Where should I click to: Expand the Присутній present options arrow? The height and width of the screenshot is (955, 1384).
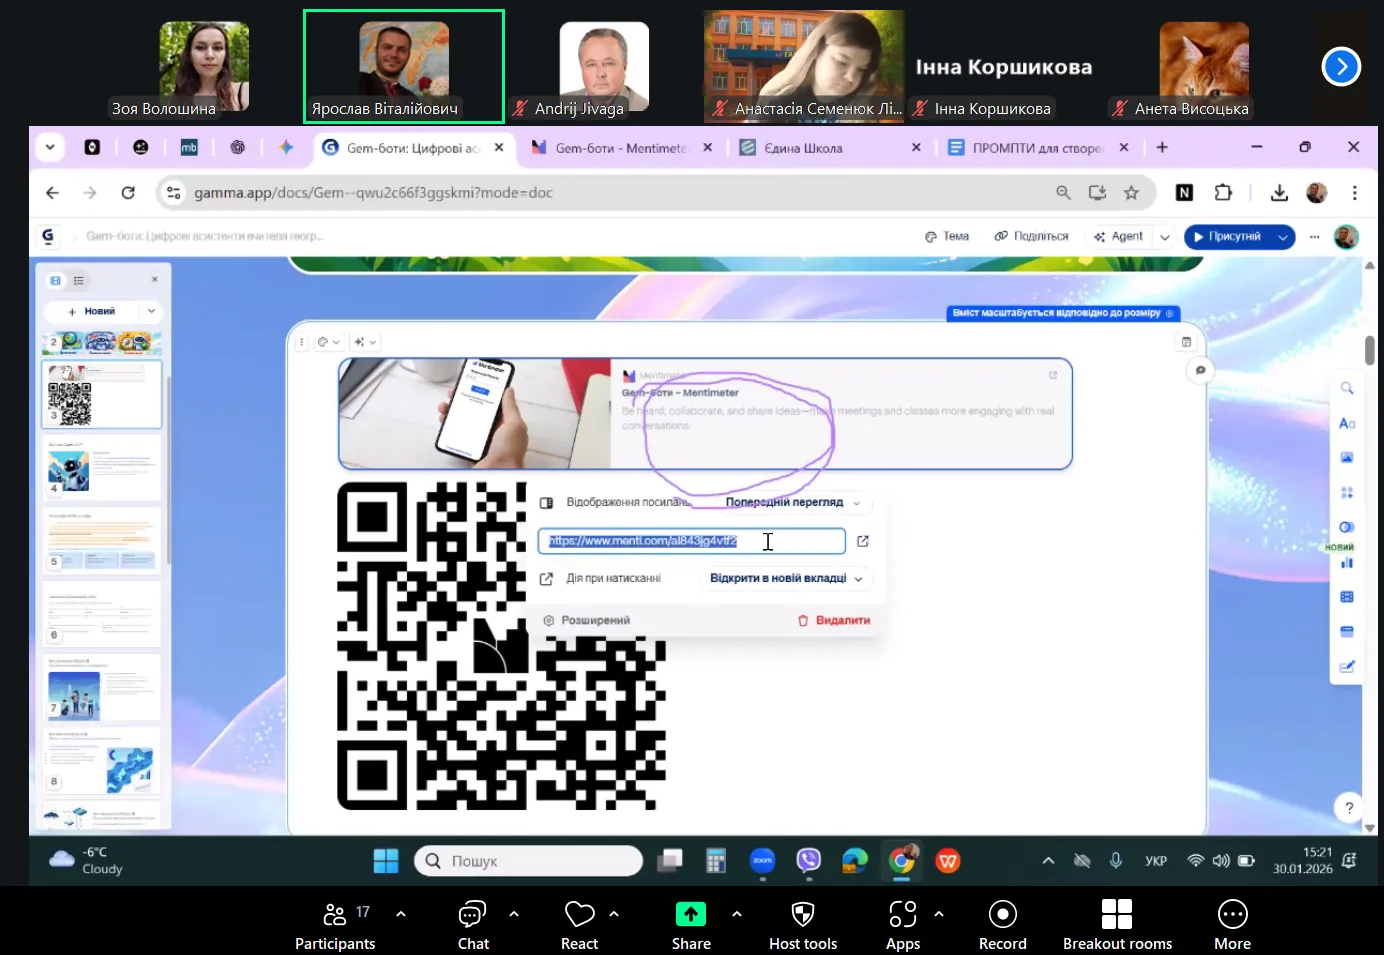click(1282, 237)
